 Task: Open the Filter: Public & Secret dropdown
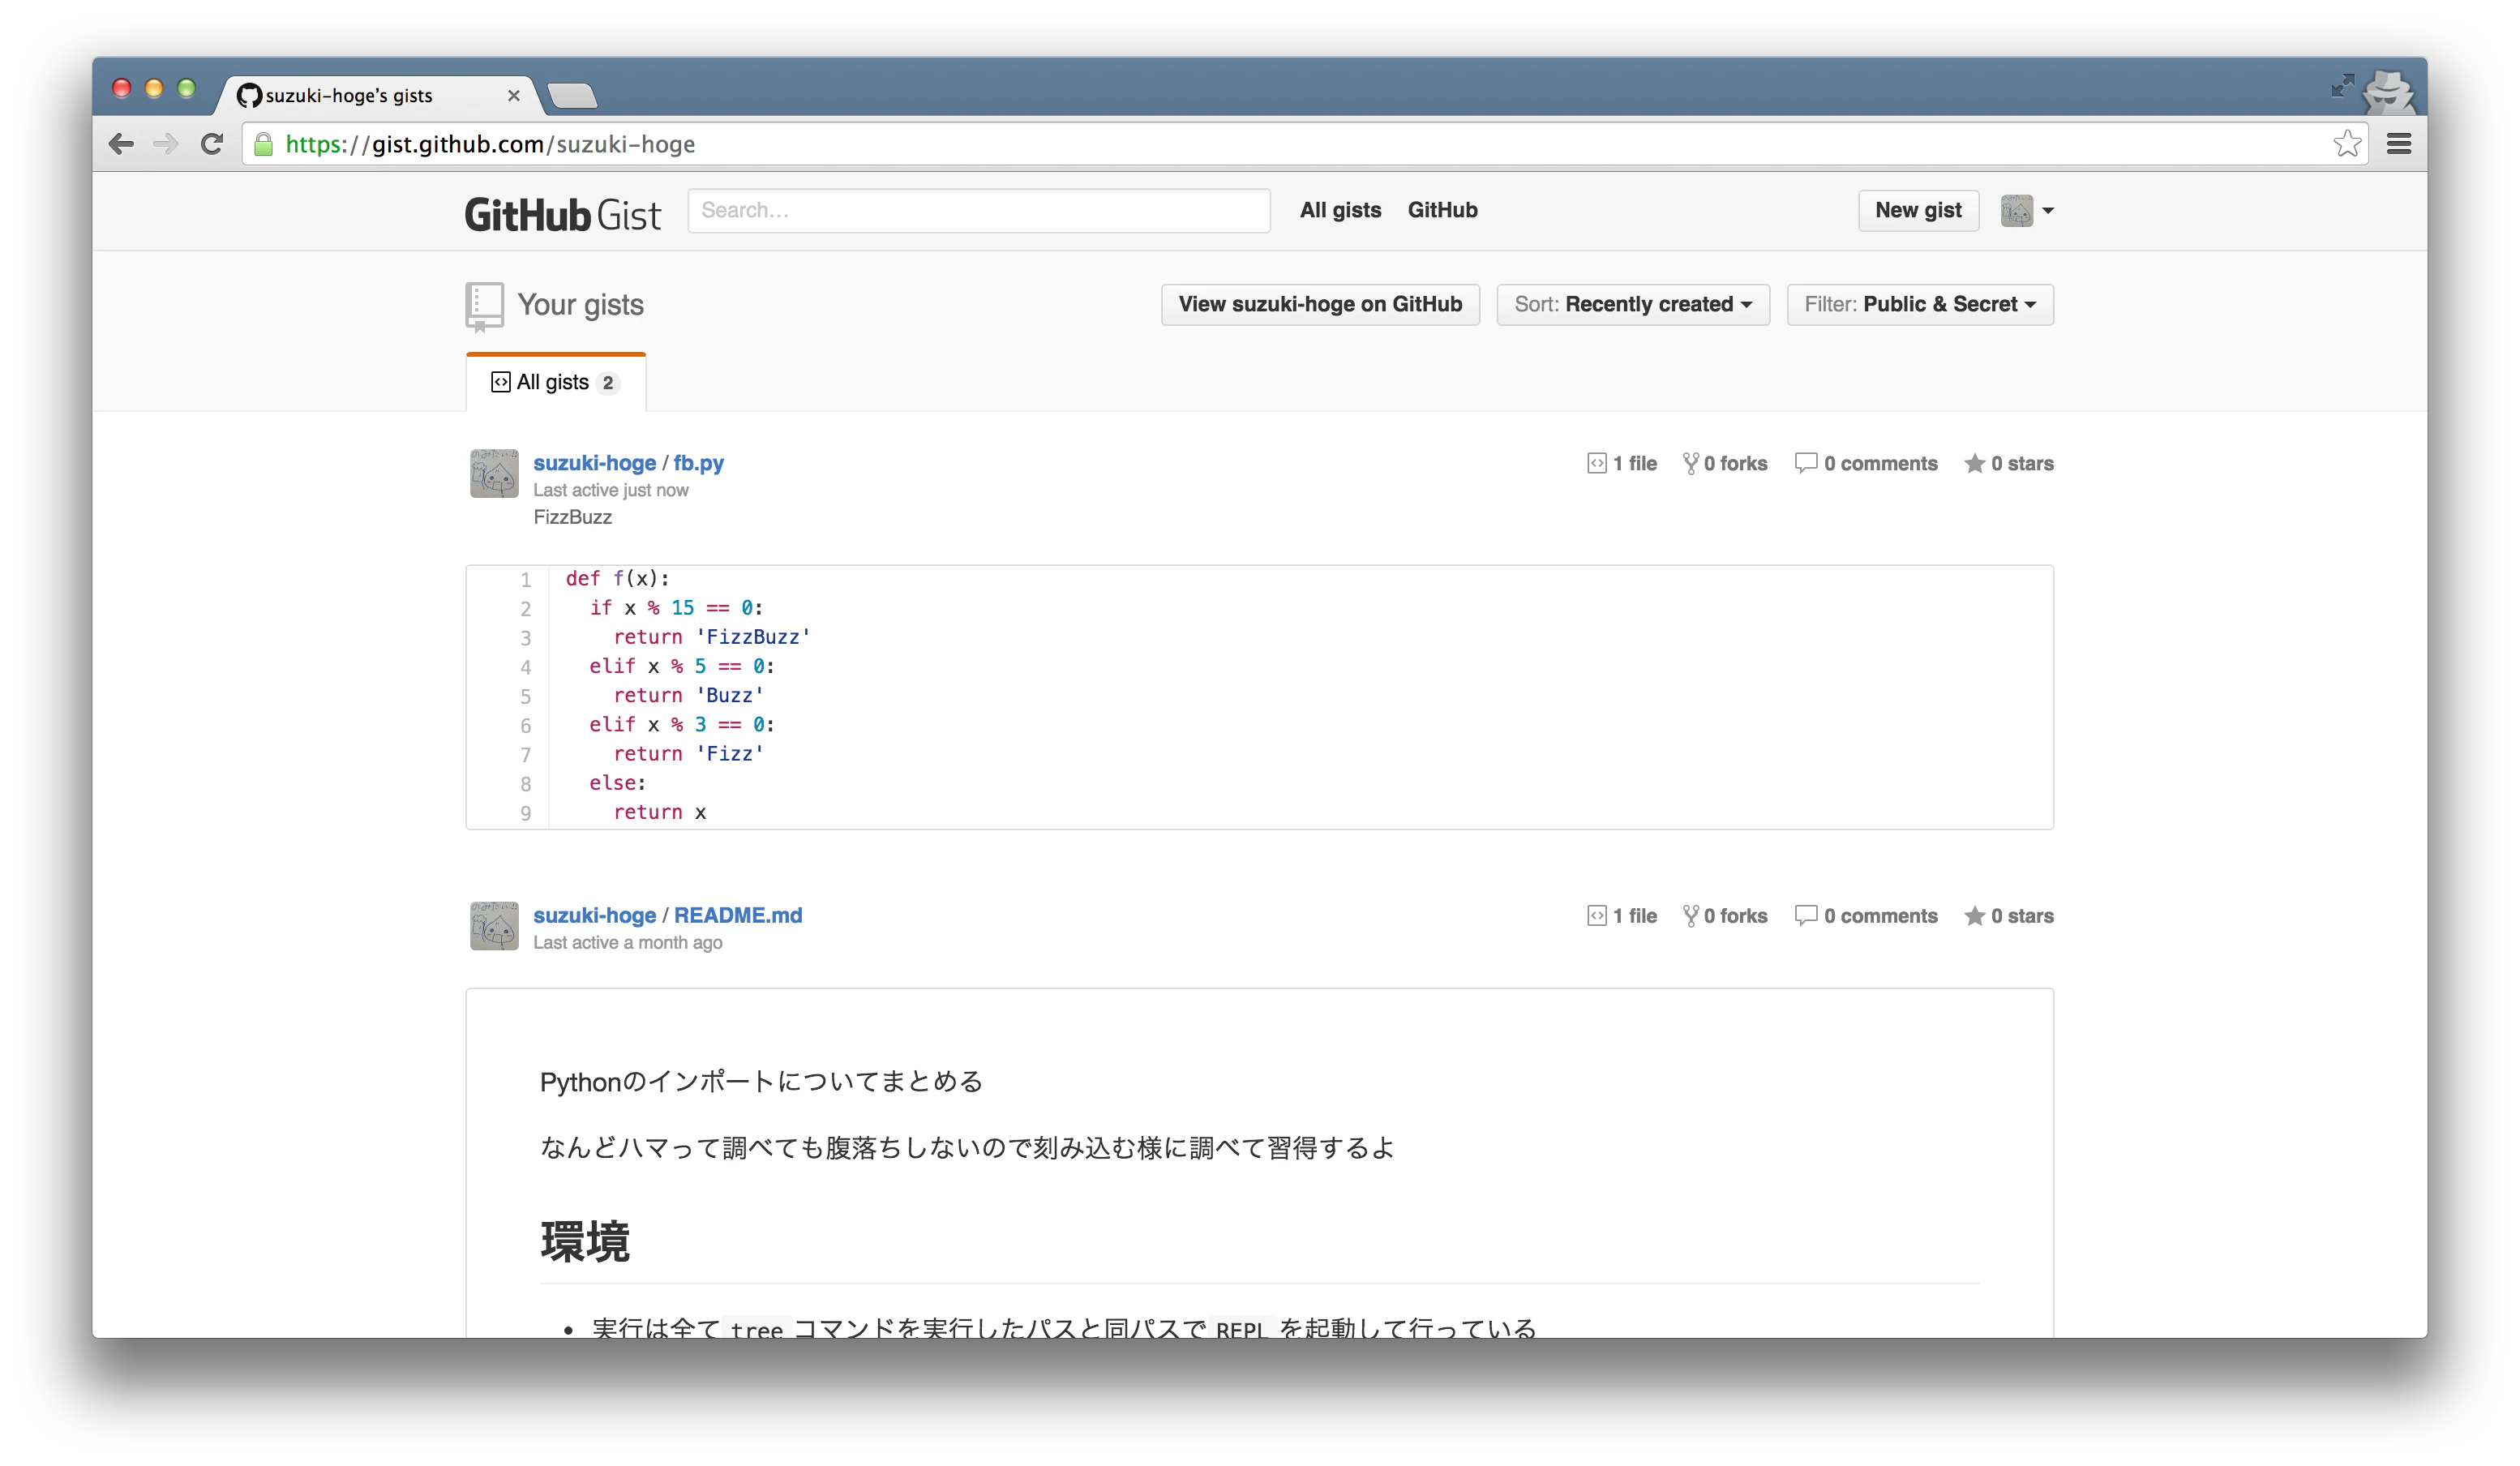(1918, 304)
